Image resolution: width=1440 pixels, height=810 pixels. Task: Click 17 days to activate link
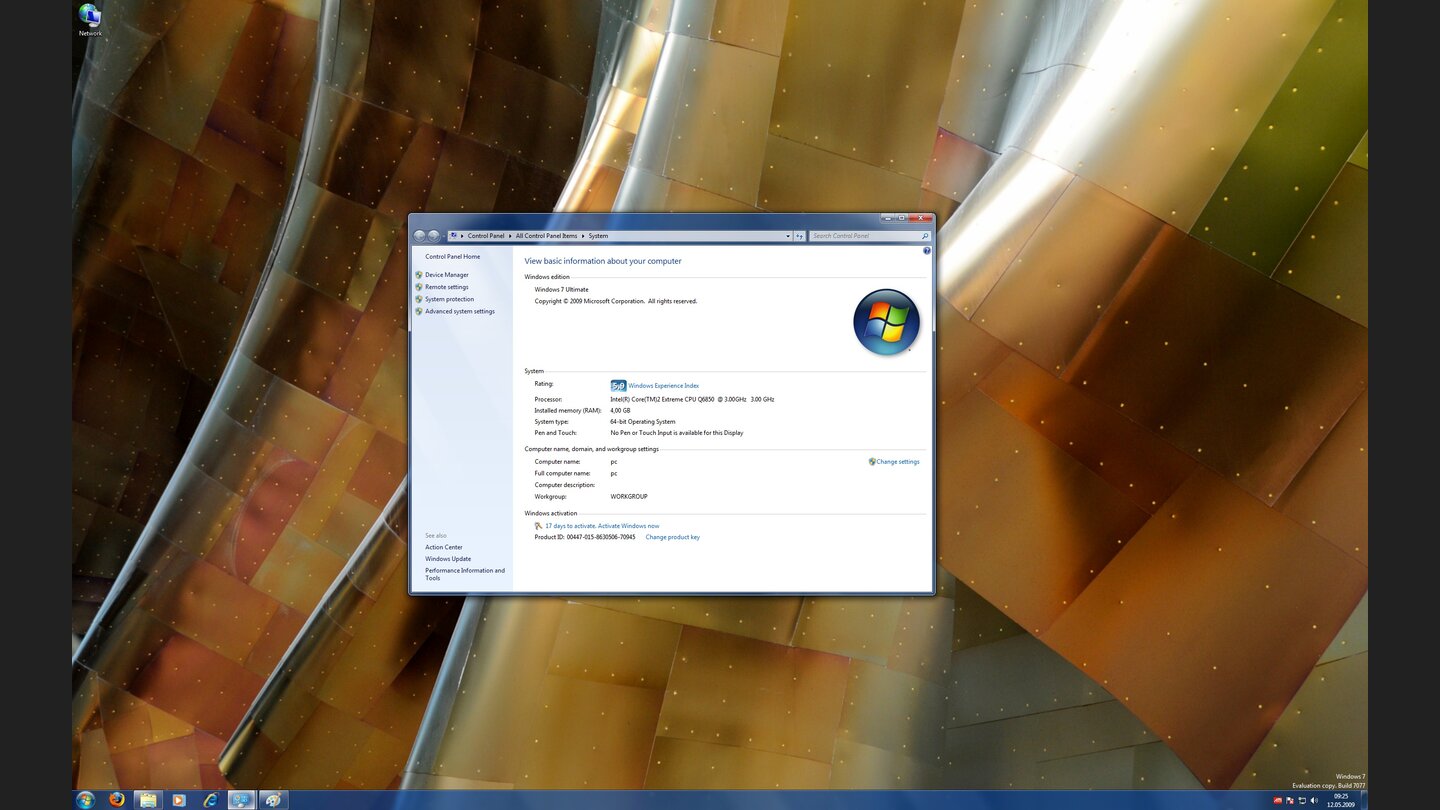(602, 526)
